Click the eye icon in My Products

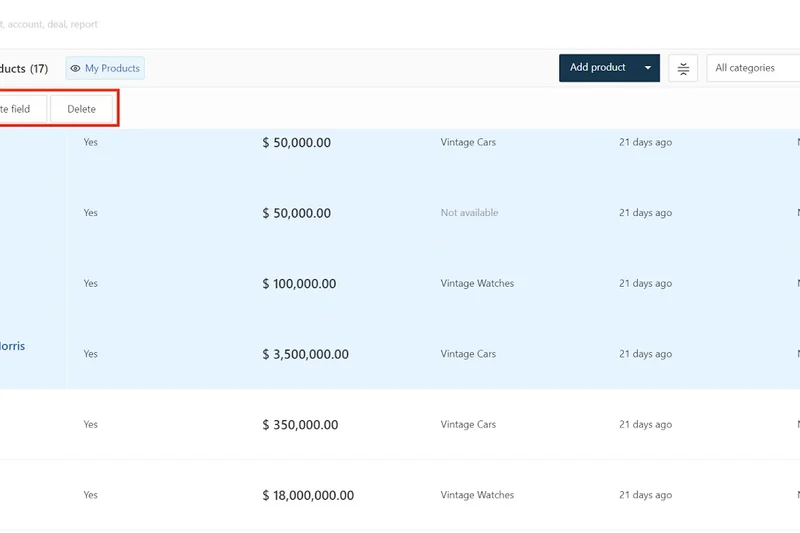tap(76, 69)
